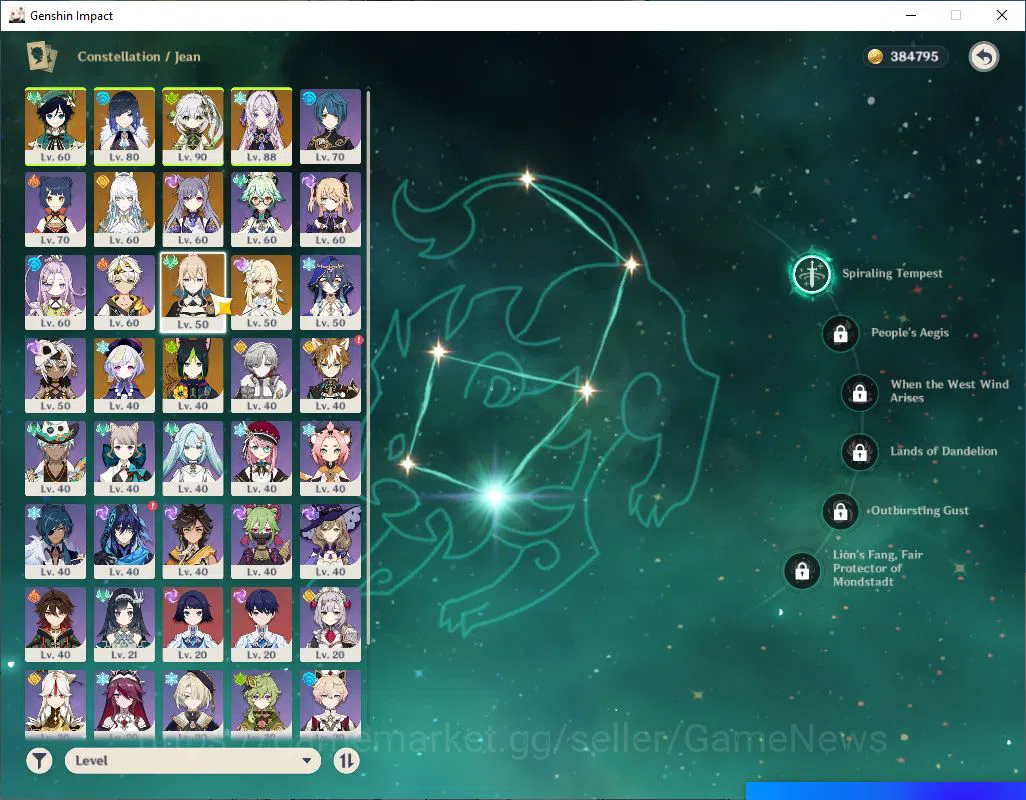The width and height of the screenshot is (1026, 800).
Task: Click the red alert badge on Gorou's card
Action: click(359, 340)
